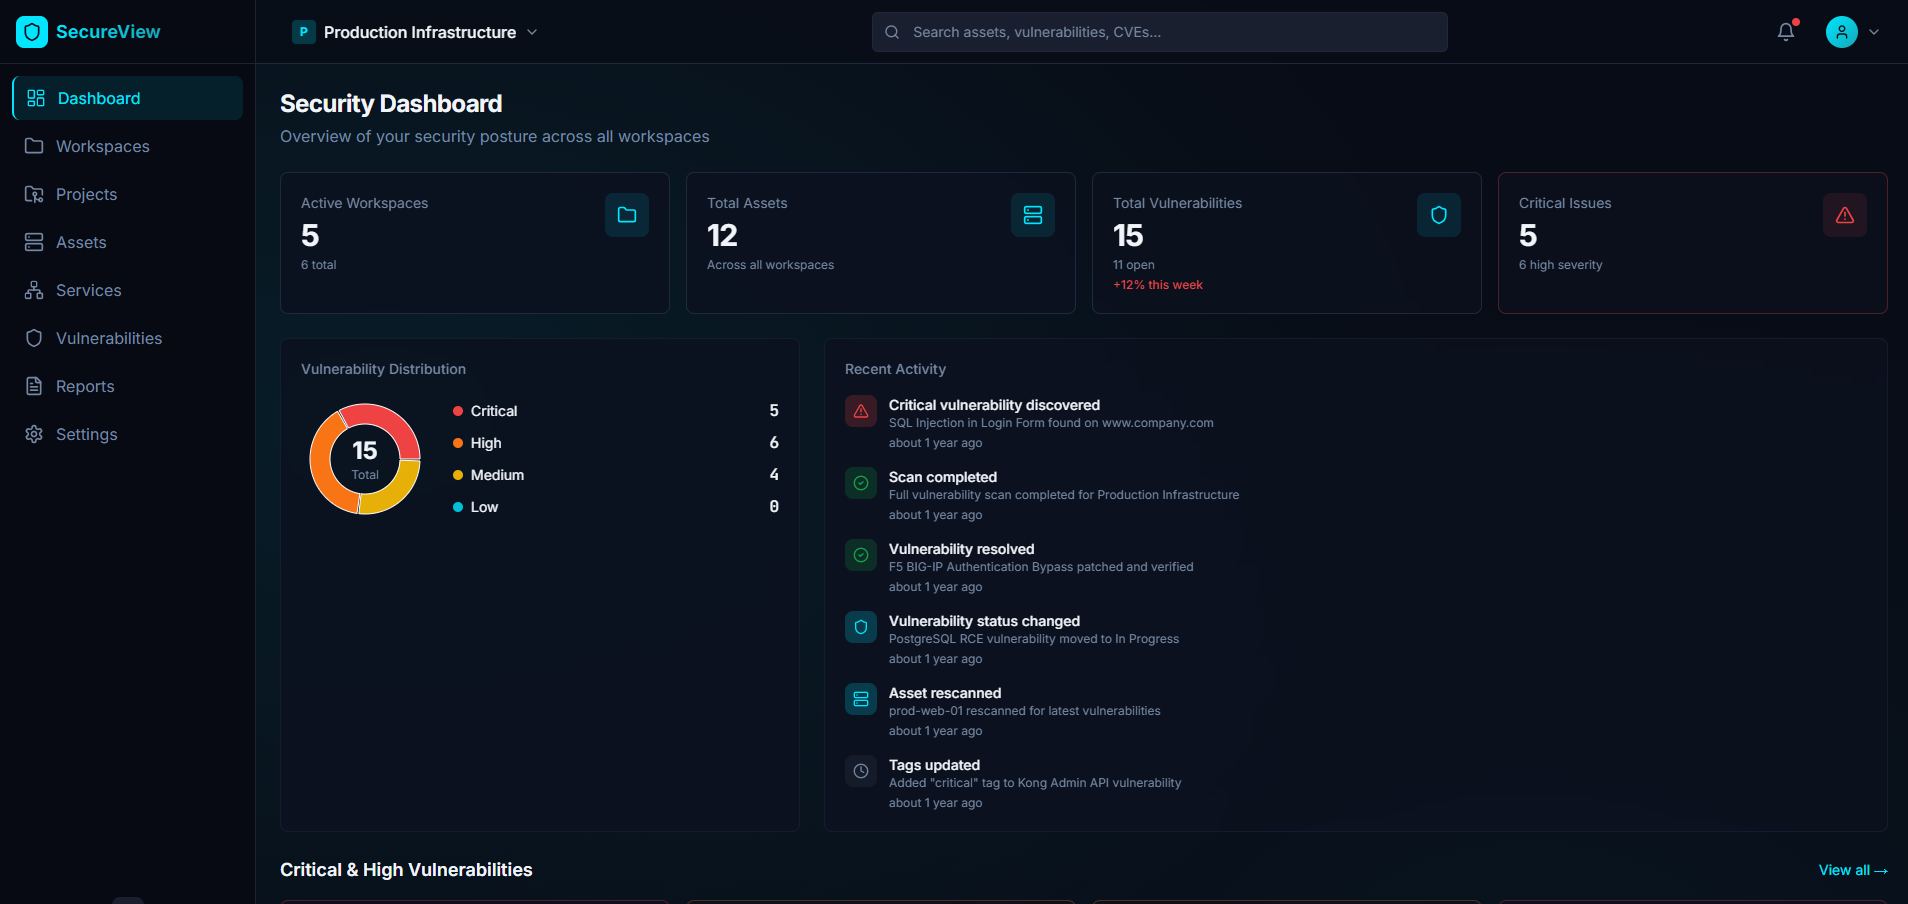Open the Scan completed activity entry
This screenshot has height=904, width=1908.
(x=942, y=477)
